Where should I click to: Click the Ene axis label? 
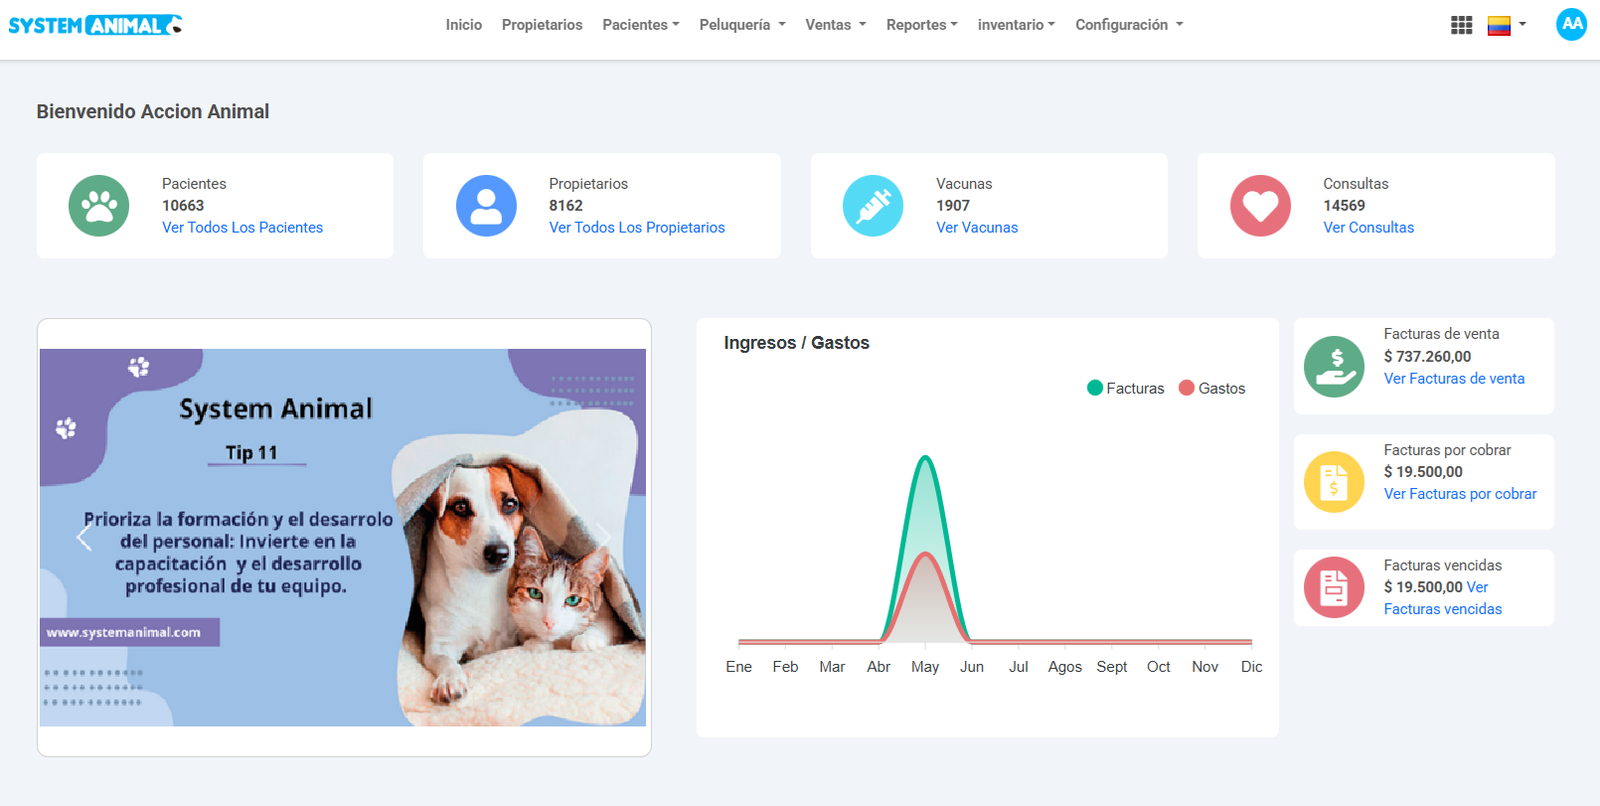coord(739,667)
